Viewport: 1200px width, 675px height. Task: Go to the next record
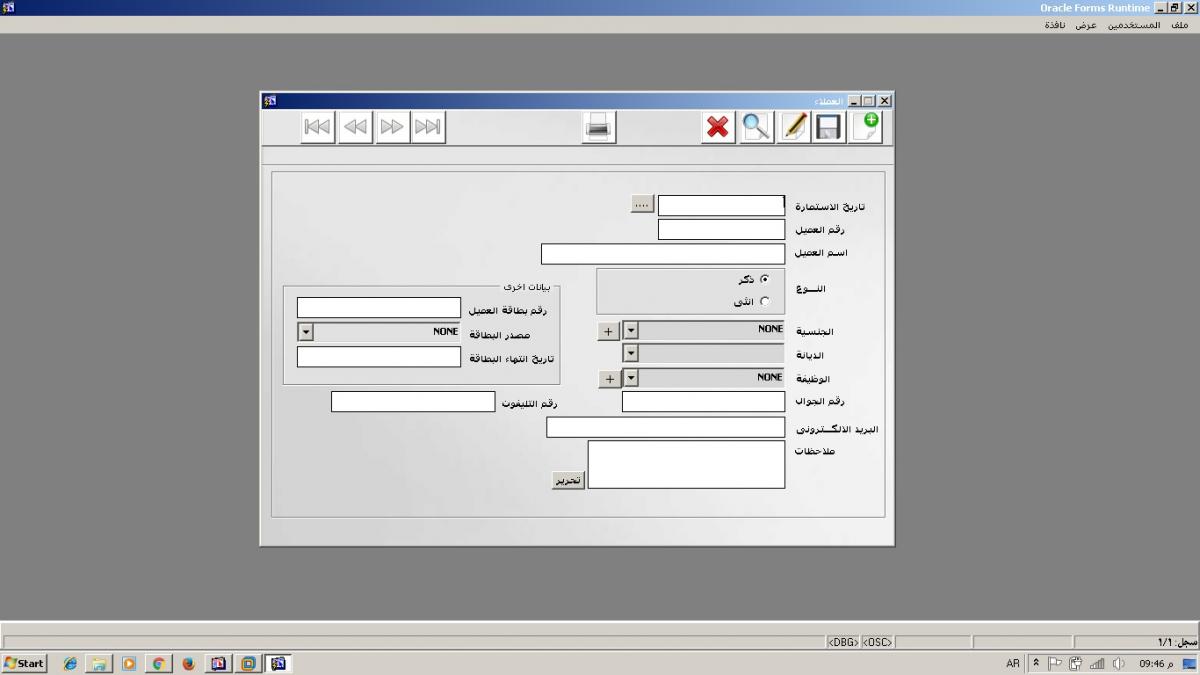[392, 127]
